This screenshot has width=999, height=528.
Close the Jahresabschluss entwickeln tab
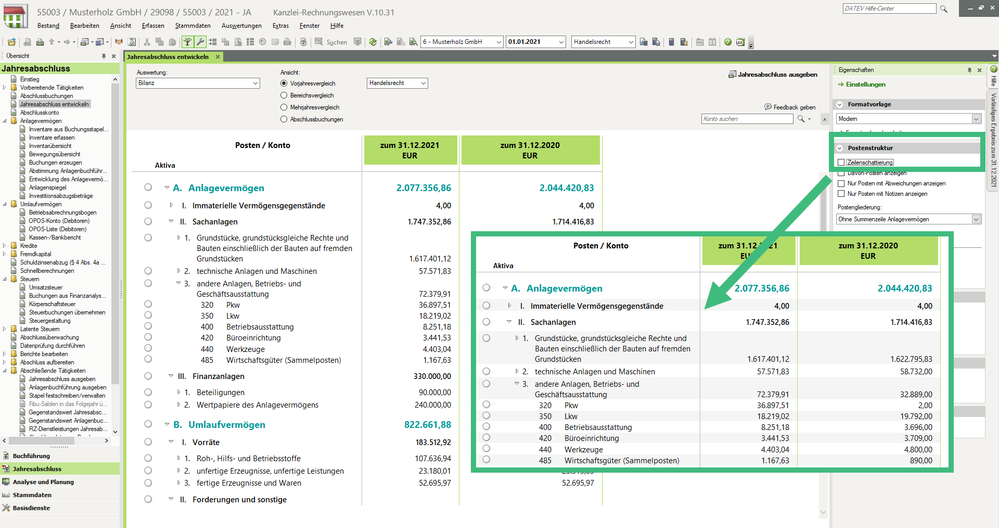pyautogui.click(x=217, y=57)
